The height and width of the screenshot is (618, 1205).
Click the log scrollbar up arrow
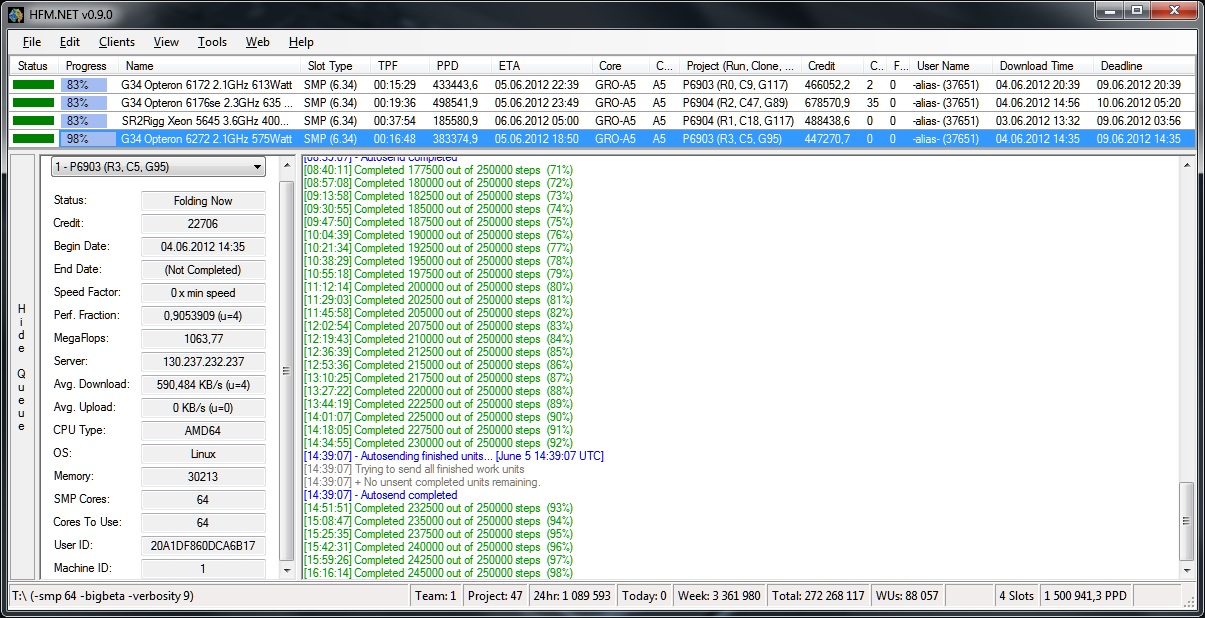pyautogui.click(x=1186, y=164)
